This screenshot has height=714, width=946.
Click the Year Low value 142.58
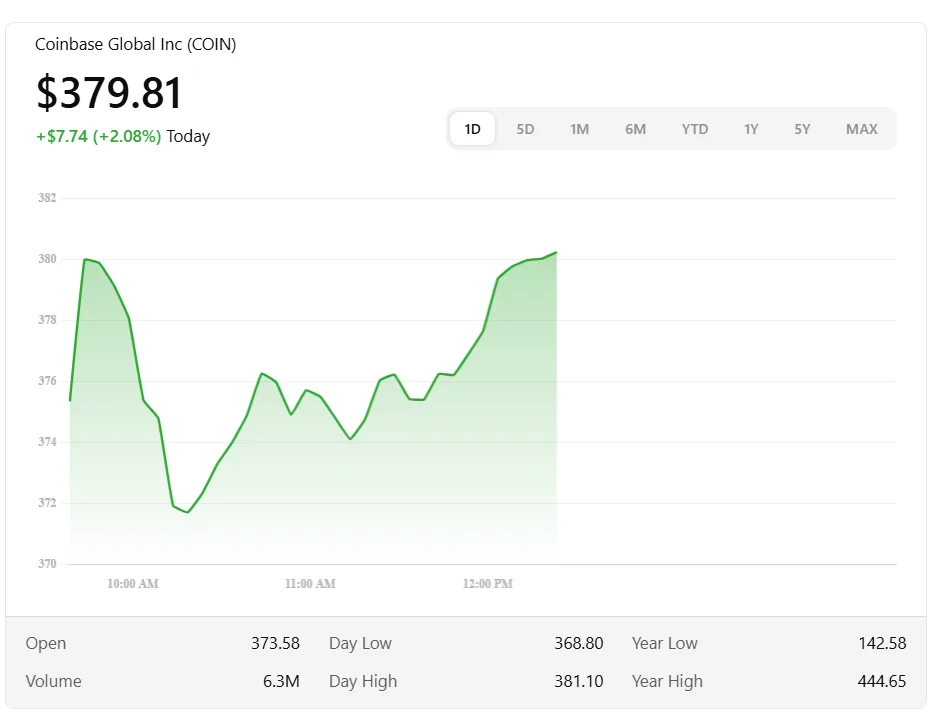click(882, 643)
